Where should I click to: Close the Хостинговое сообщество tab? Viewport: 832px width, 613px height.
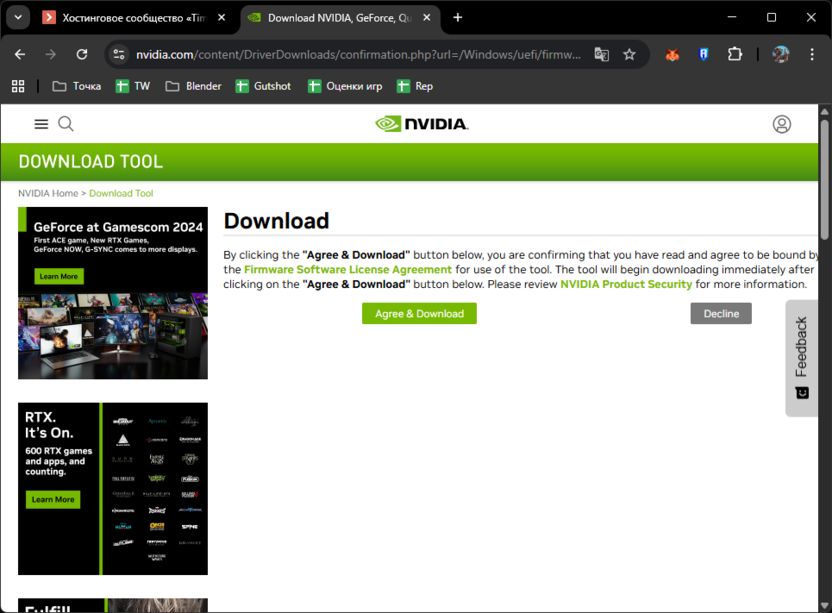click(x=222, y=18)
